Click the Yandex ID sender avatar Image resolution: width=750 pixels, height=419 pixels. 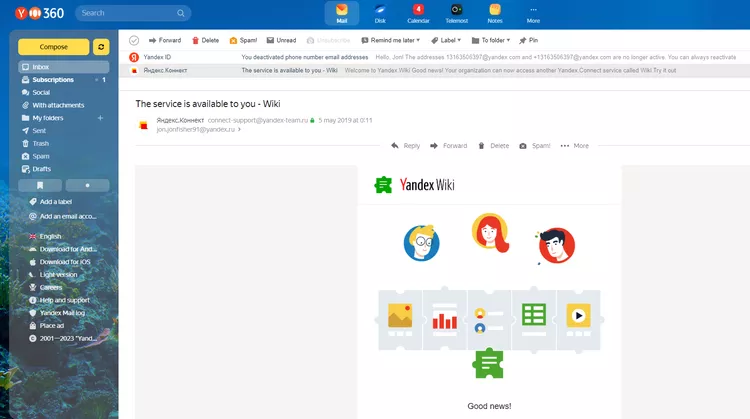click(134, 57)
